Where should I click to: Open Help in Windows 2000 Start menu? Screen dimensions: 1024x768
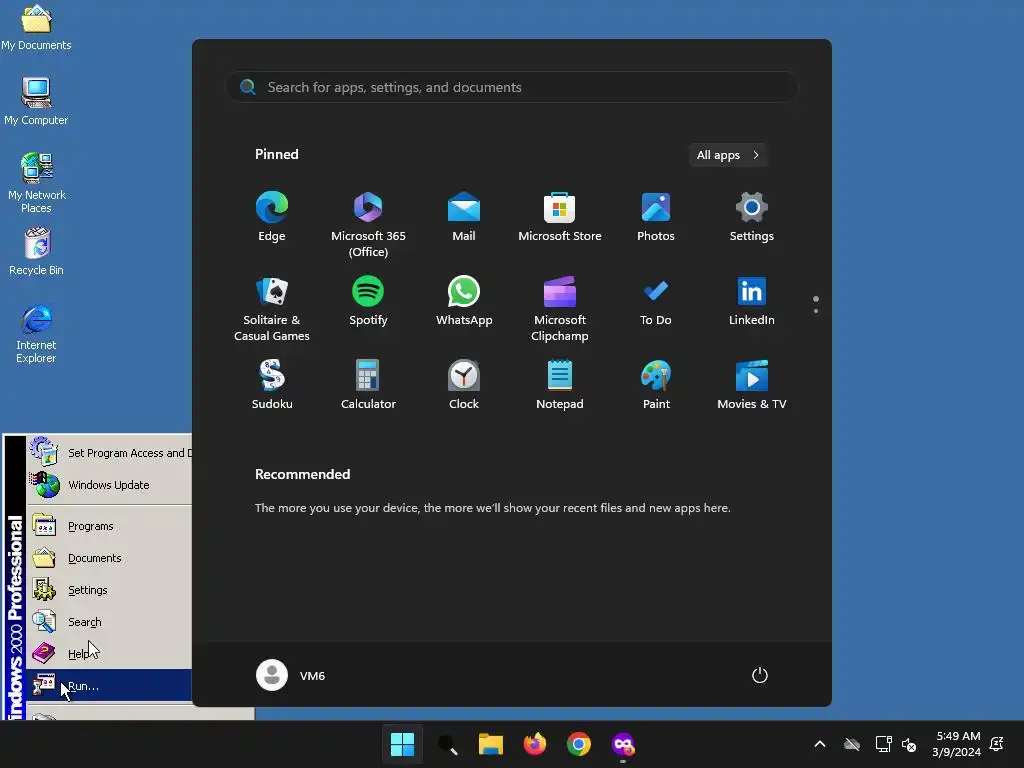109,654
